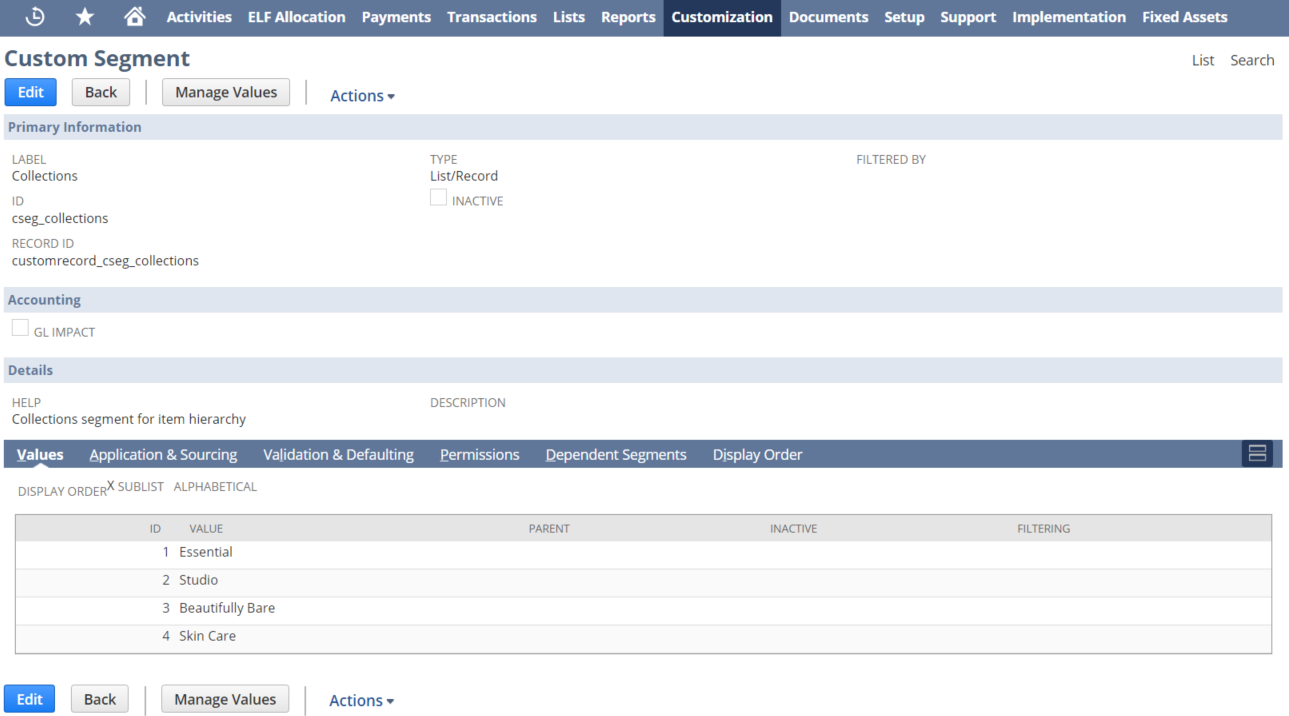Switch to the Application & Sourcing subtab
Viewport: 1289px width, 716px height.
[163, 455]
